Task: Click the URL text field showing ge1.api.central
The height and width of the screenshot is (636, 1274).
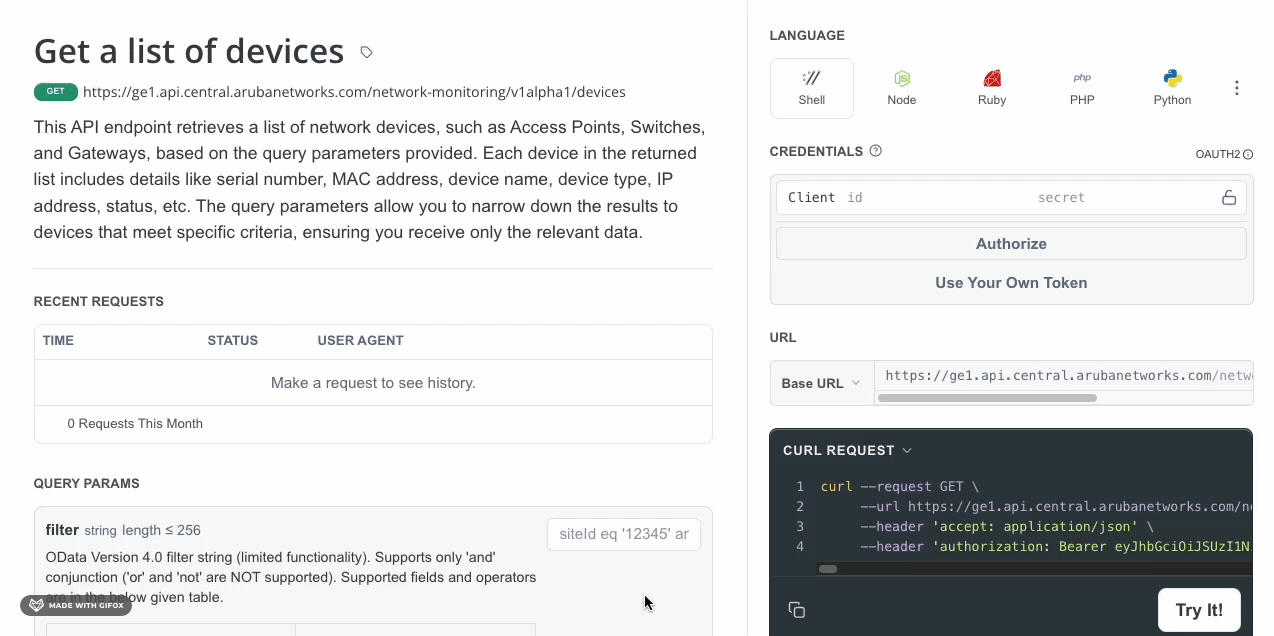Action: (x=1064, y=376)
